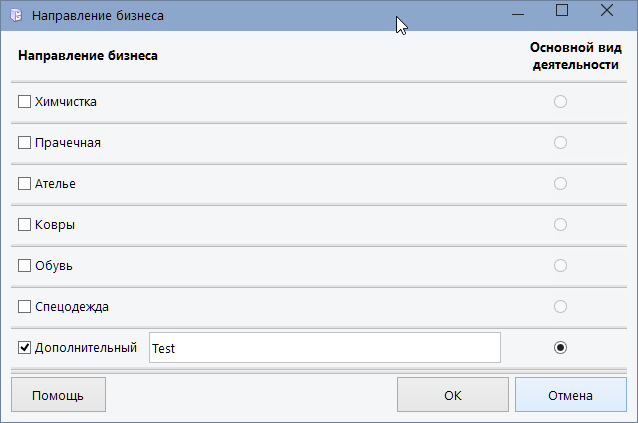This screenshot has width=638, height=423.
Task: Click the Дополнительный main activity radio button
Action: tap(560, 347)
